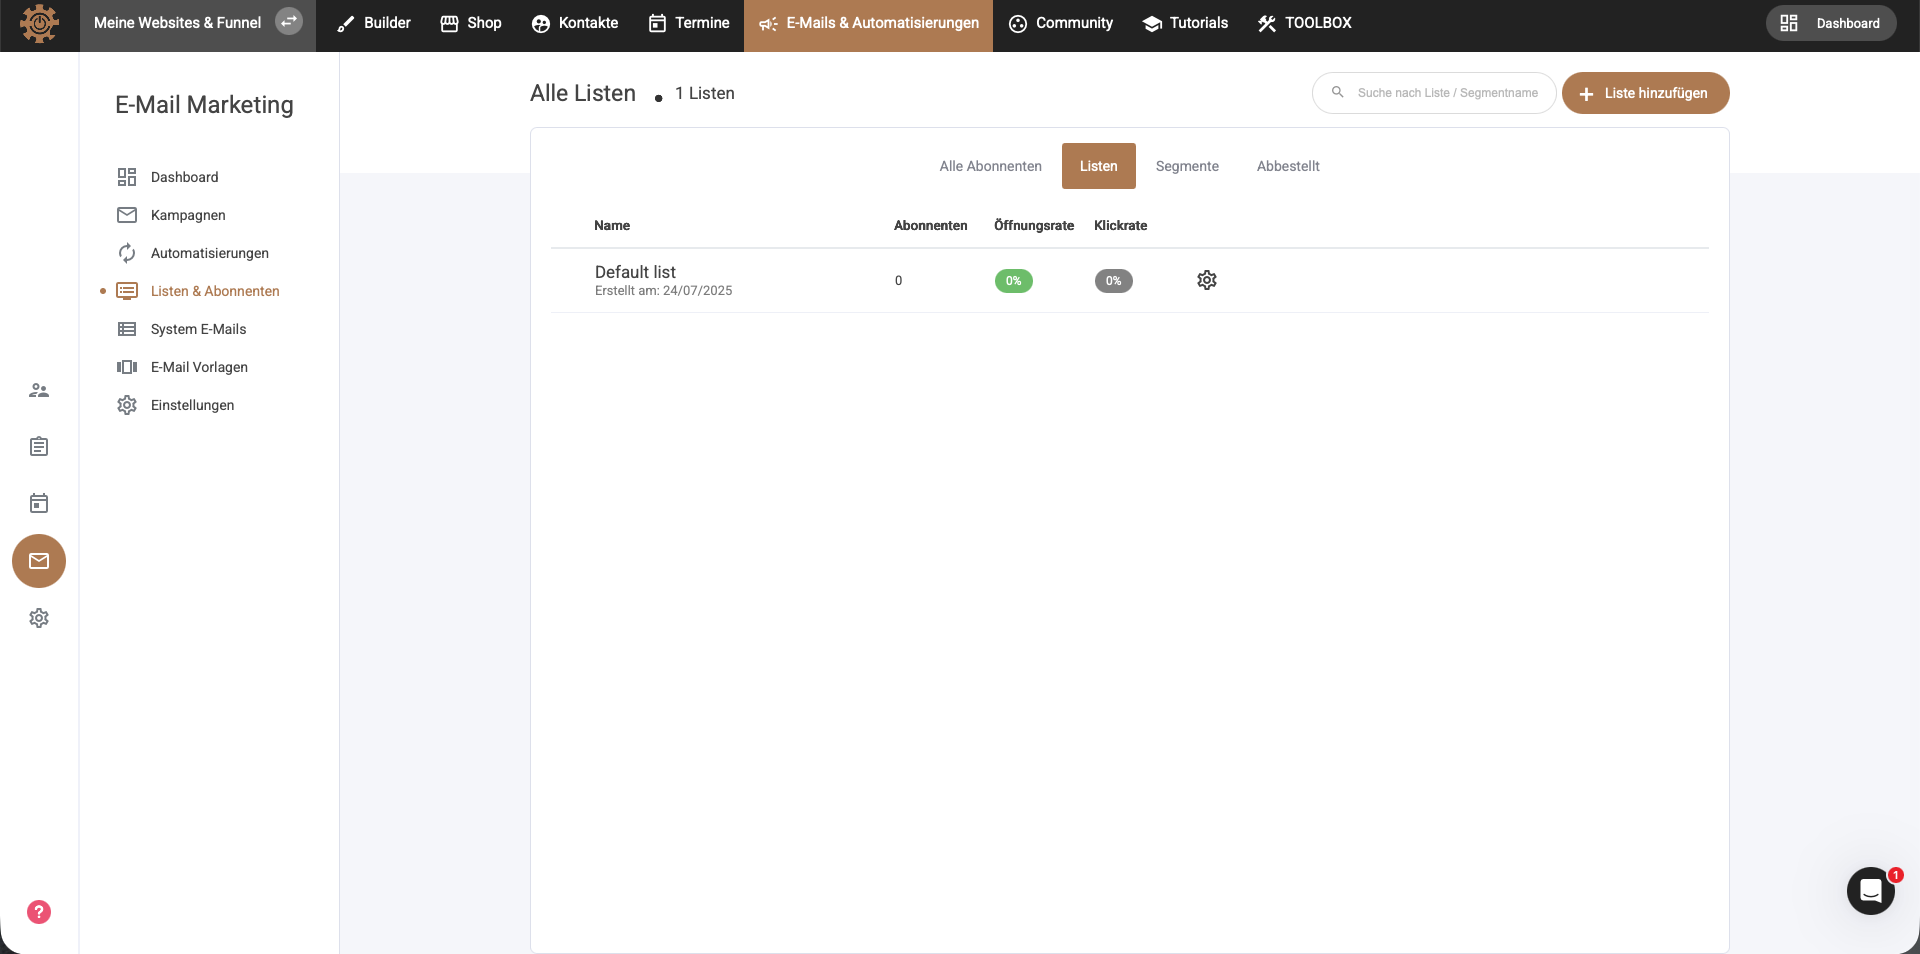Open the Default list entry

click(635, 272)
